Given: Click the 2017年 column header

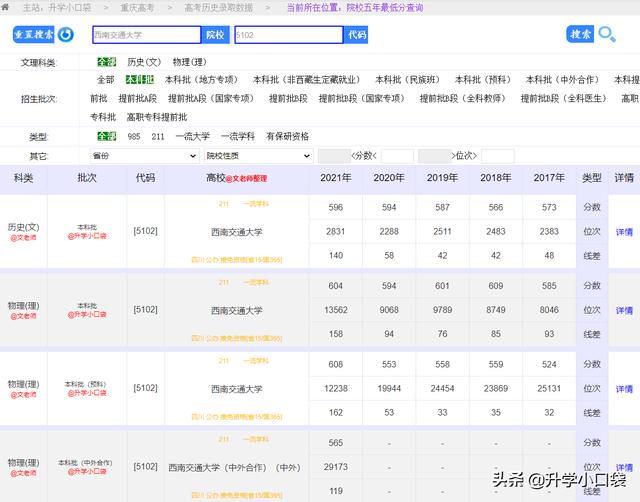Looking at the screenshot, I should (549, 178).
